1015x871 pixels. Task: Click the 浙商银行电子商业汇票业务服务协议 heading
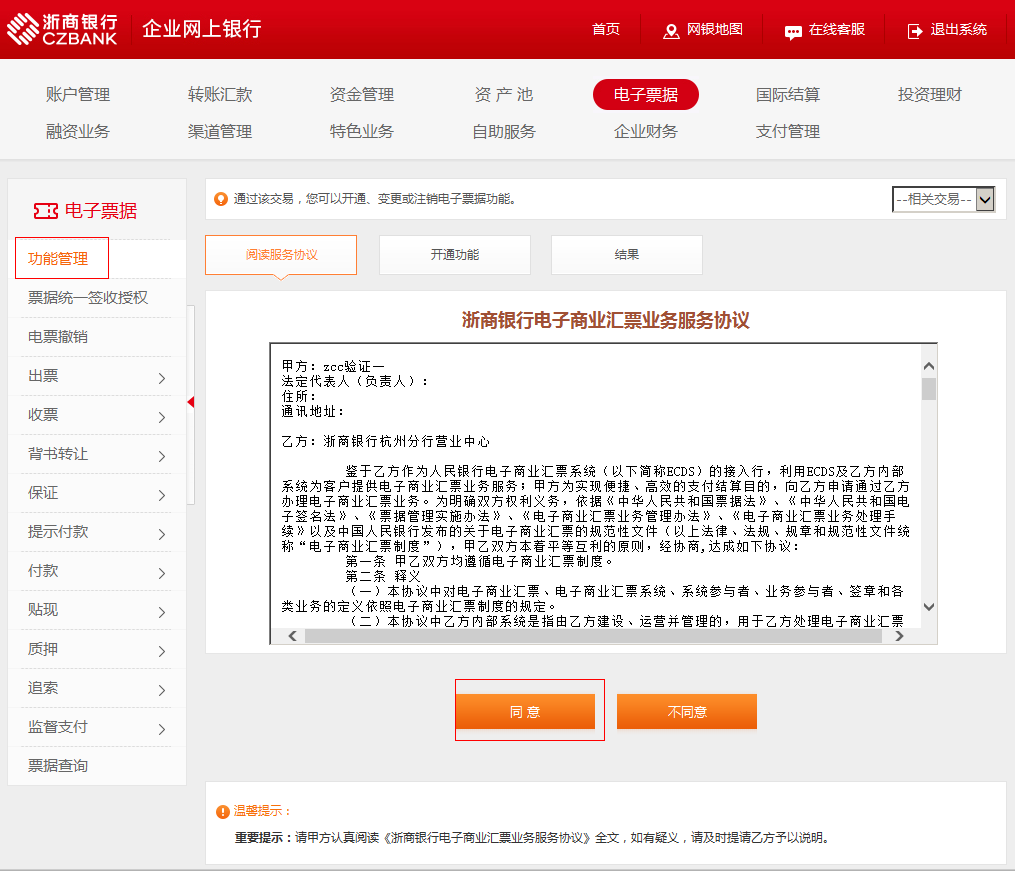click(x=605, y=320)
